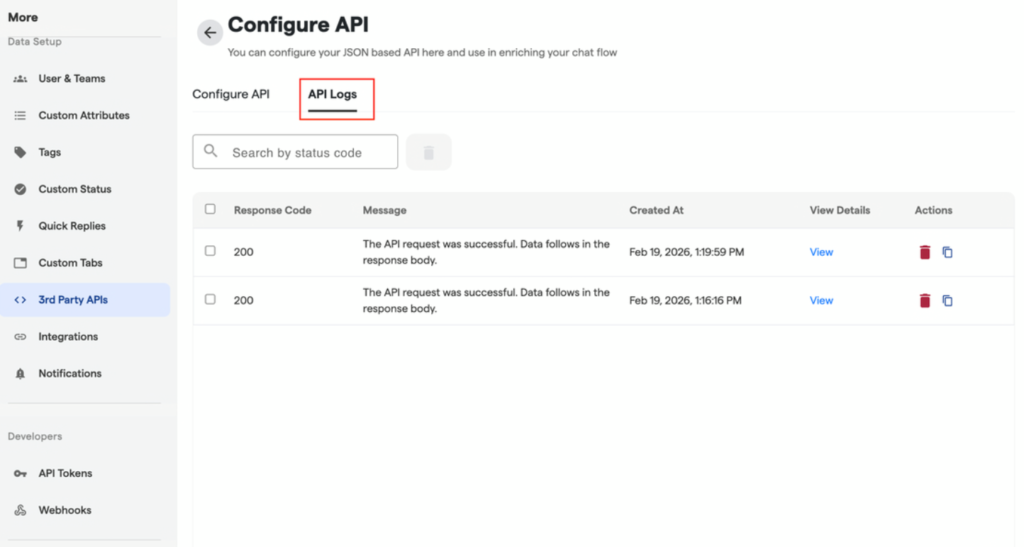Open Webhooks under Developers

click(65, 510)
